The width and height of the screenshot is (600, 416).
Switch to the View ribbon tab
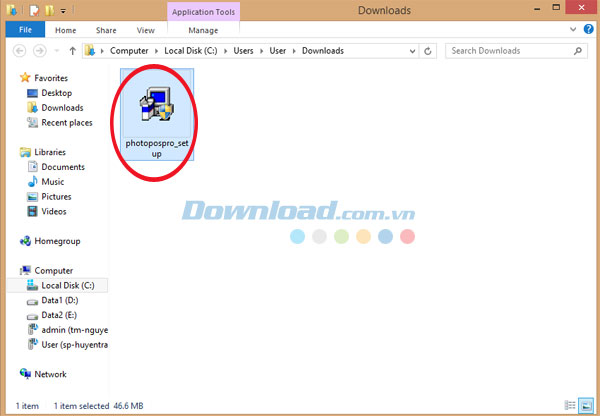145,30
